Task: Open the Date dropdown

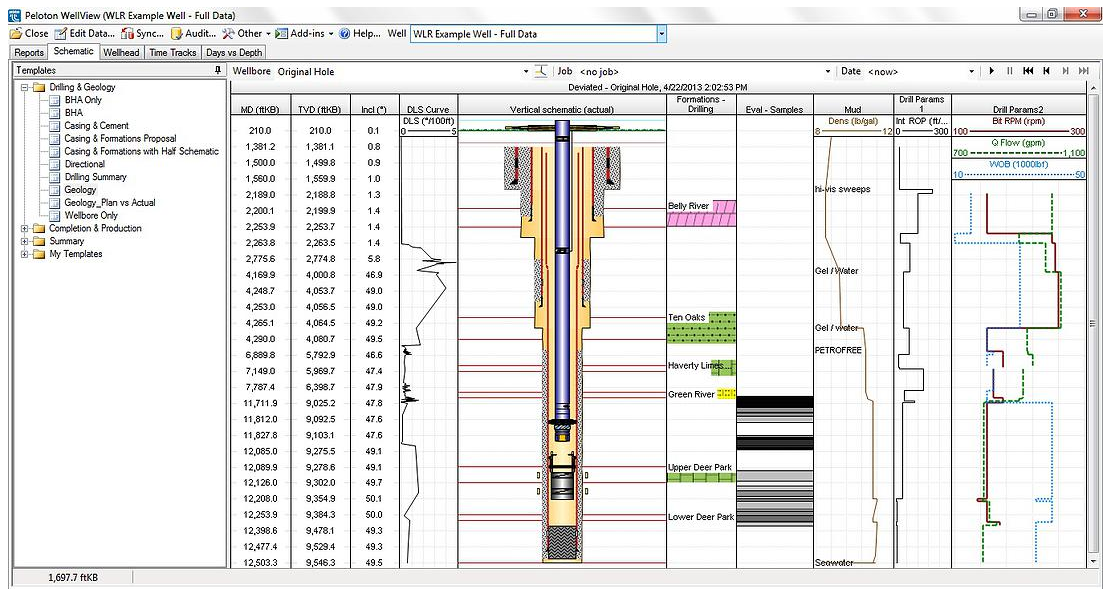Action: pos(971,71)
